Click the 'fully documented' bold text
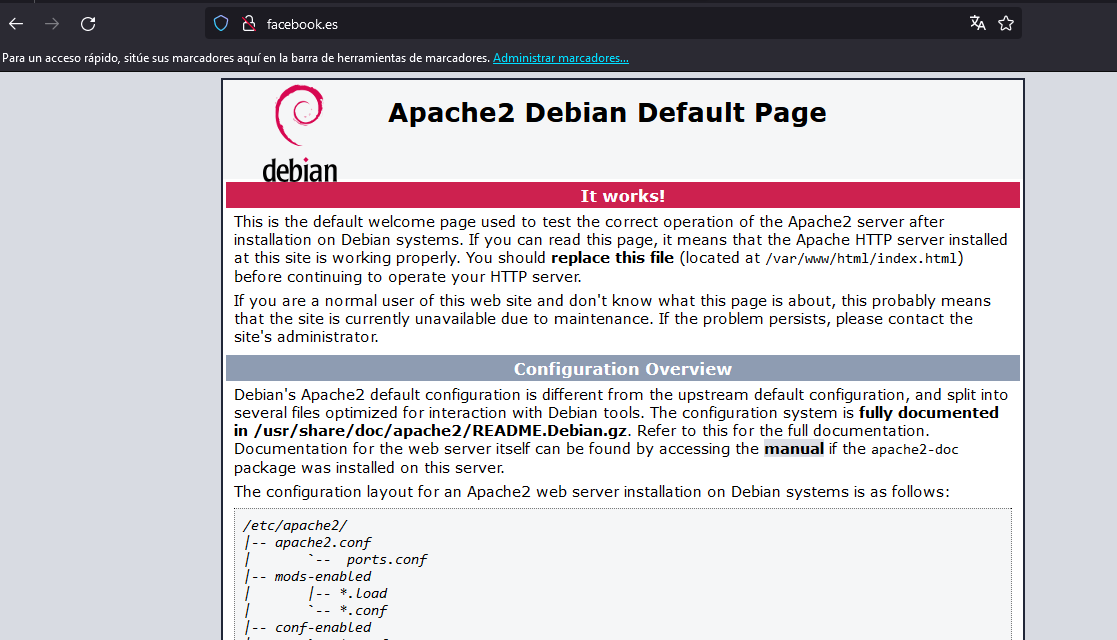This screenshot has width=1117, height=640. [x=929, y=413]
